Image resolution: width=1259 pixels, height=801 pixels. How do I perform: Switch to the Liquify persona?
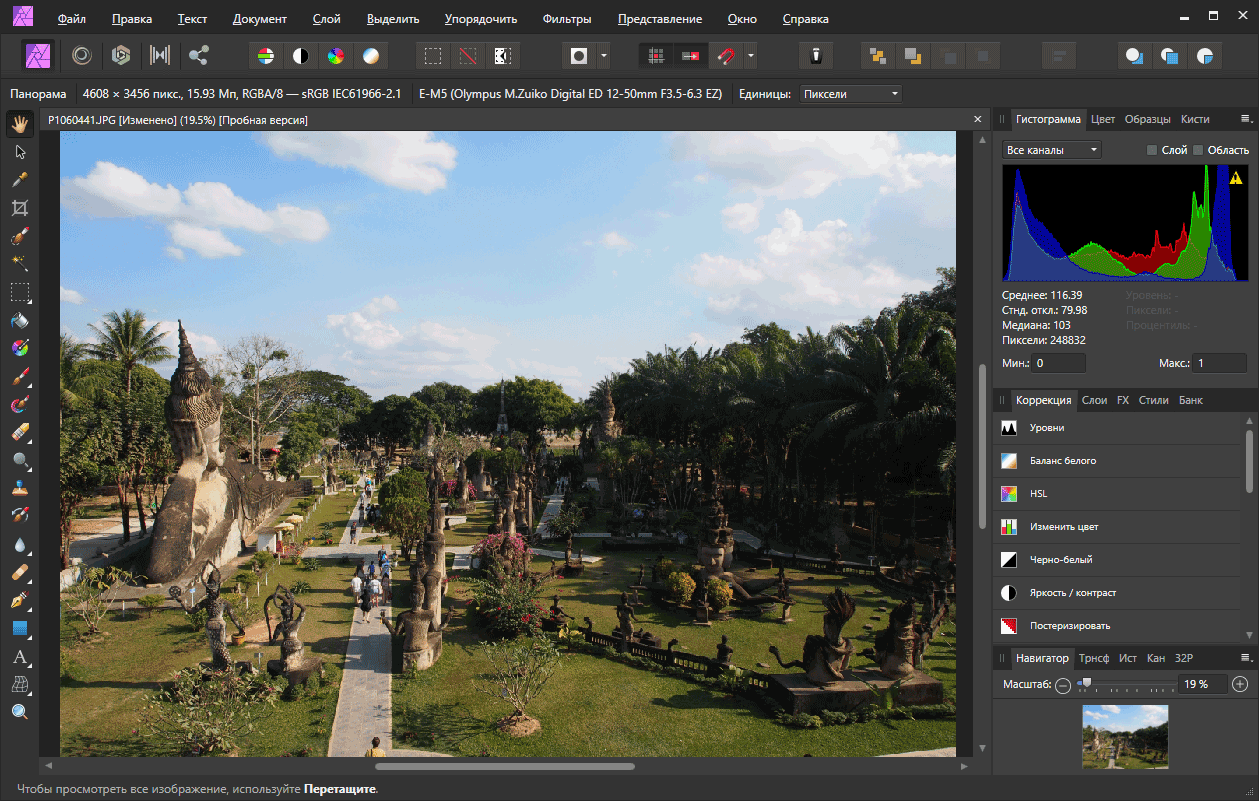81,56
